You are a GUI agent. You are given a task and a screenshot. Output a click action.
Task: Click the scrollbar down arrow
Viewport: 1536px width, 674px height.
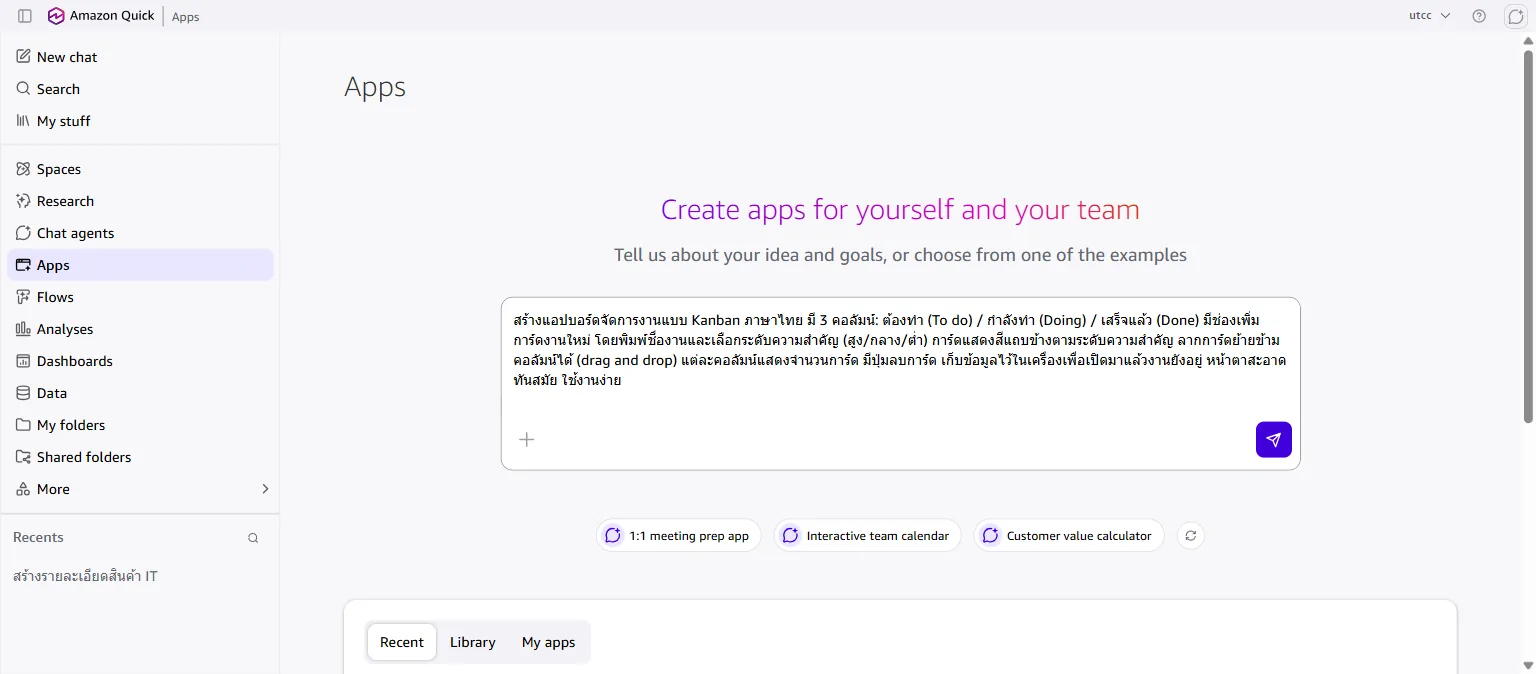point(1528,665)
